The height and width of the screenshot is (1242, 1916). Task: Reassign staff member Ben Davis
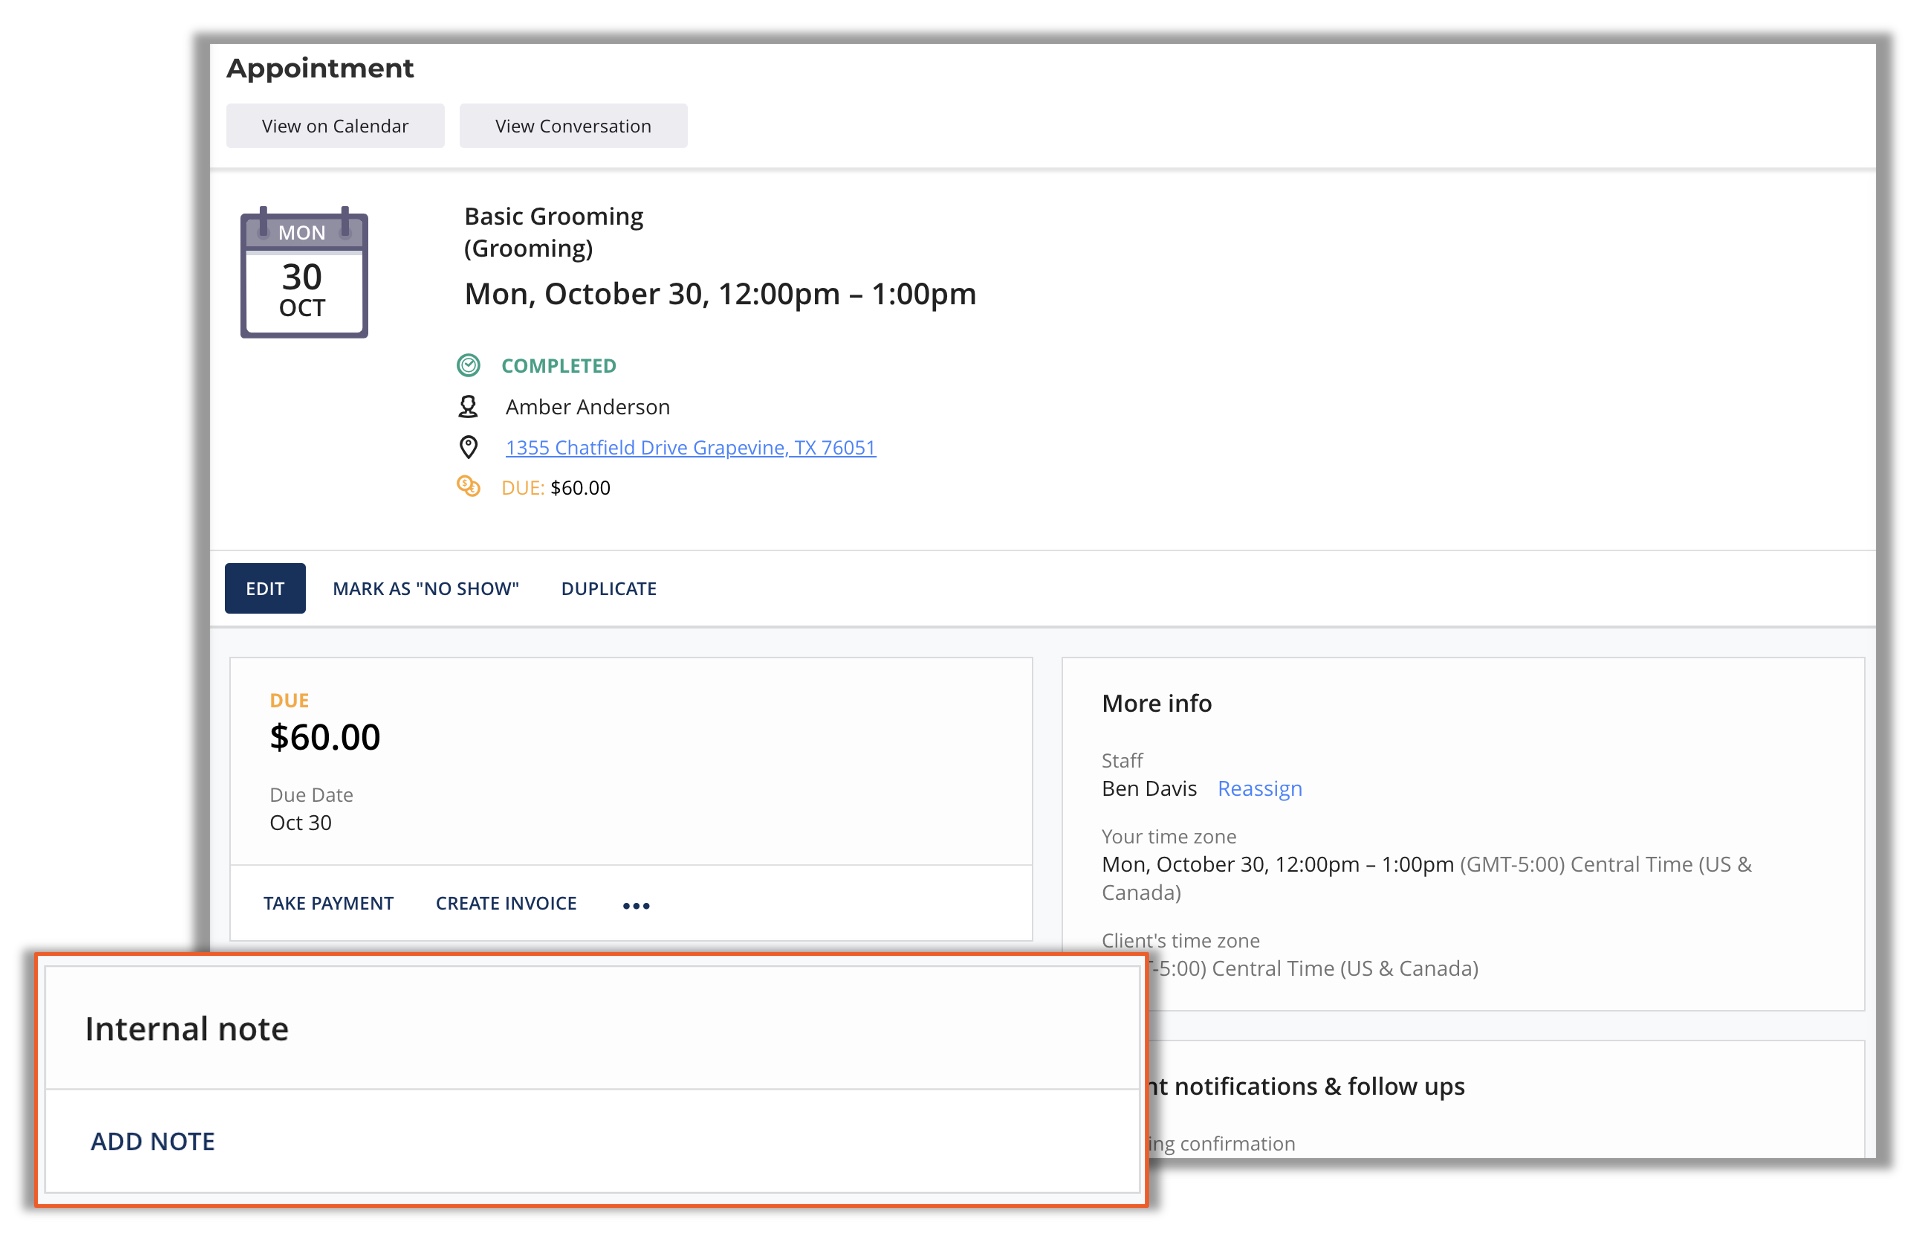[1259, 789]
